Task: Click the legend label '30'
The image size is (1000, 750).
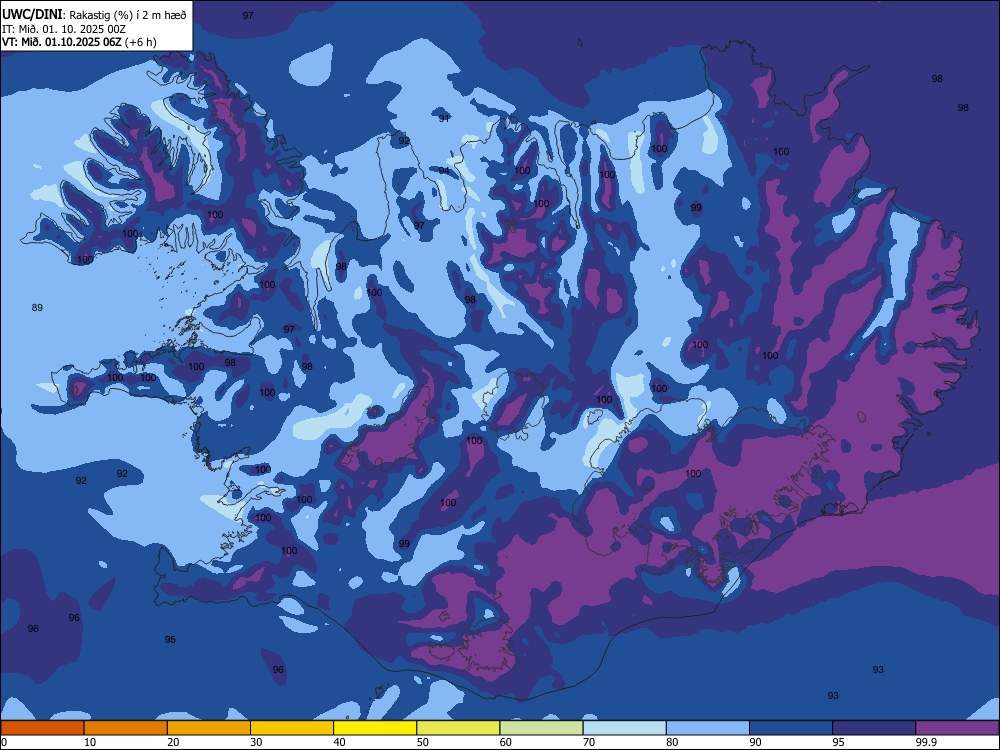Action: coord(256,742)
